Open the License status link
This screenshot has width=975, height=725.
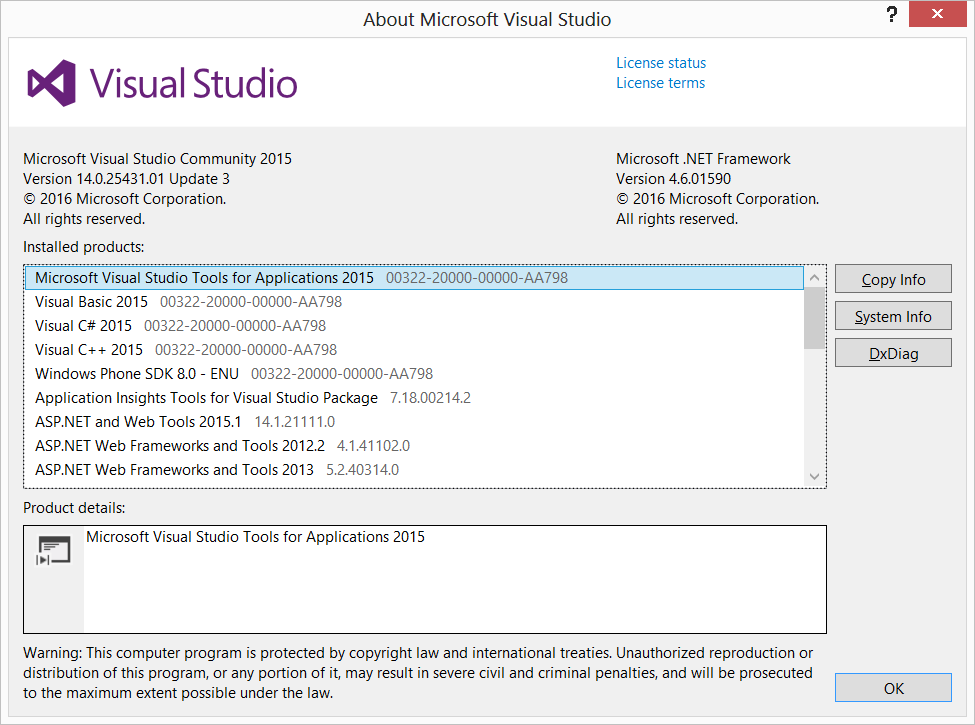point(661,63)
